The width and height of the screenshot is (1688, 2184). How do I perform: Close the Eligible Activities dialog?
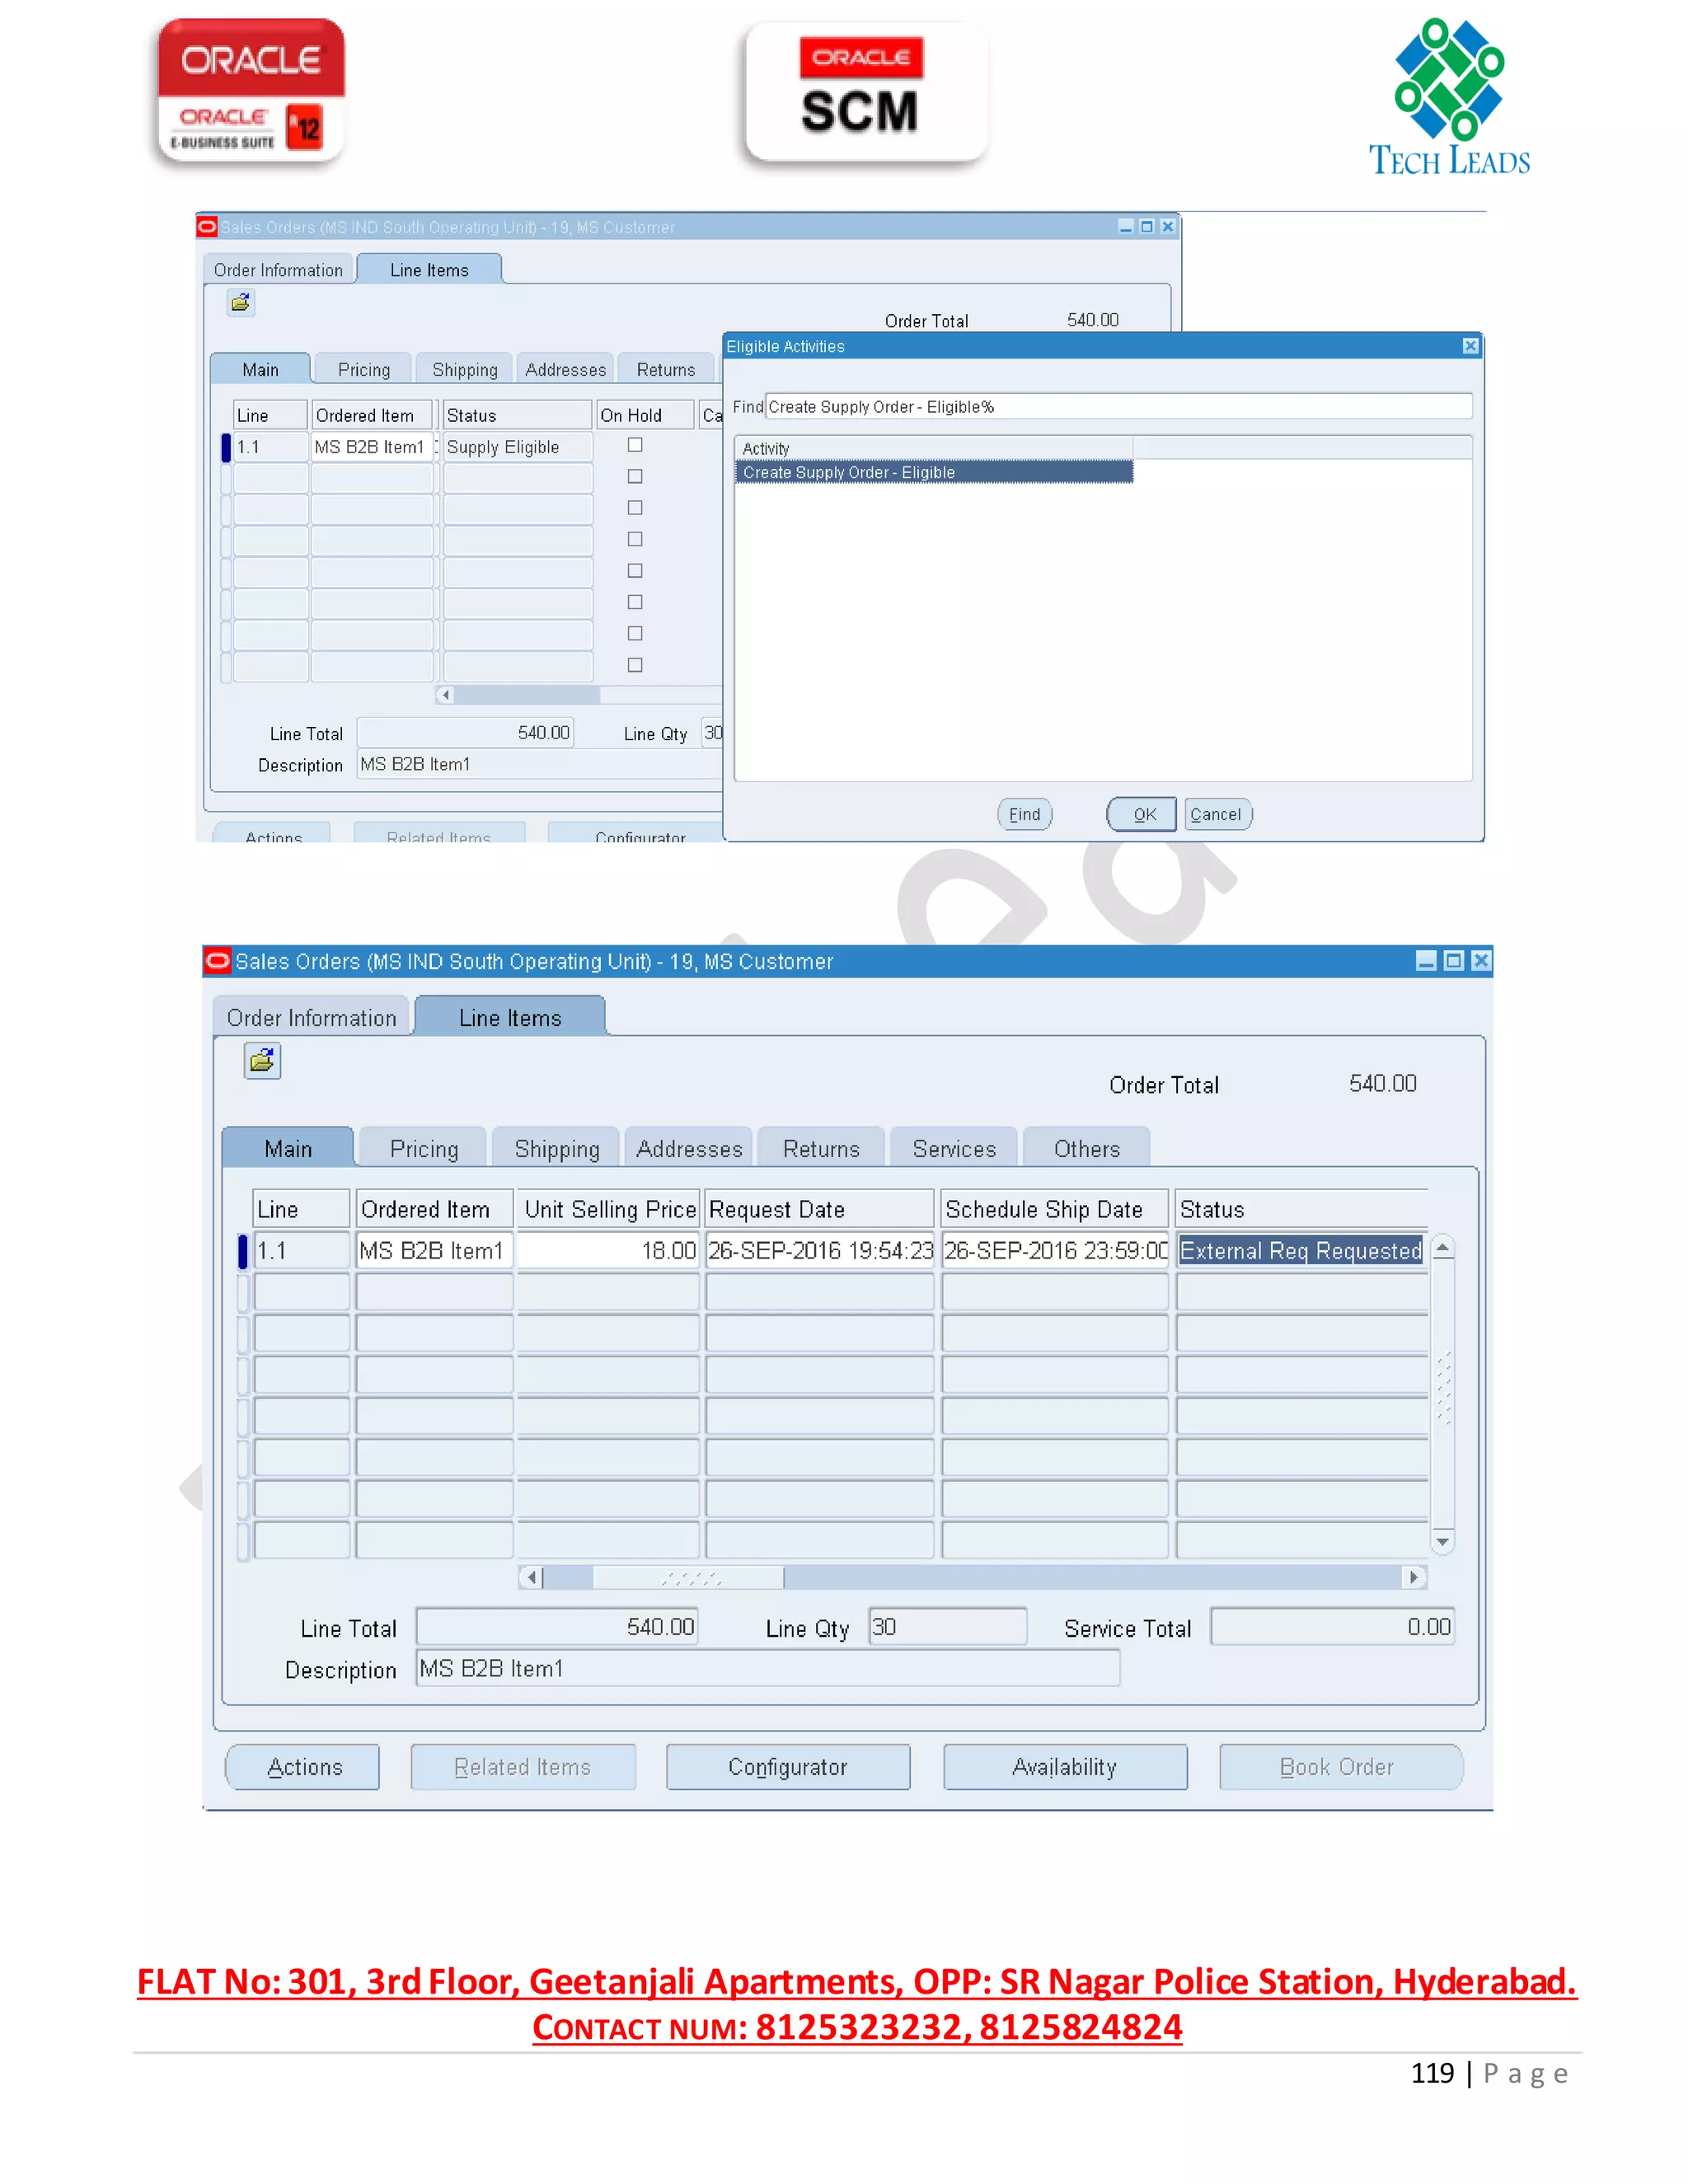click(1470, 346)
